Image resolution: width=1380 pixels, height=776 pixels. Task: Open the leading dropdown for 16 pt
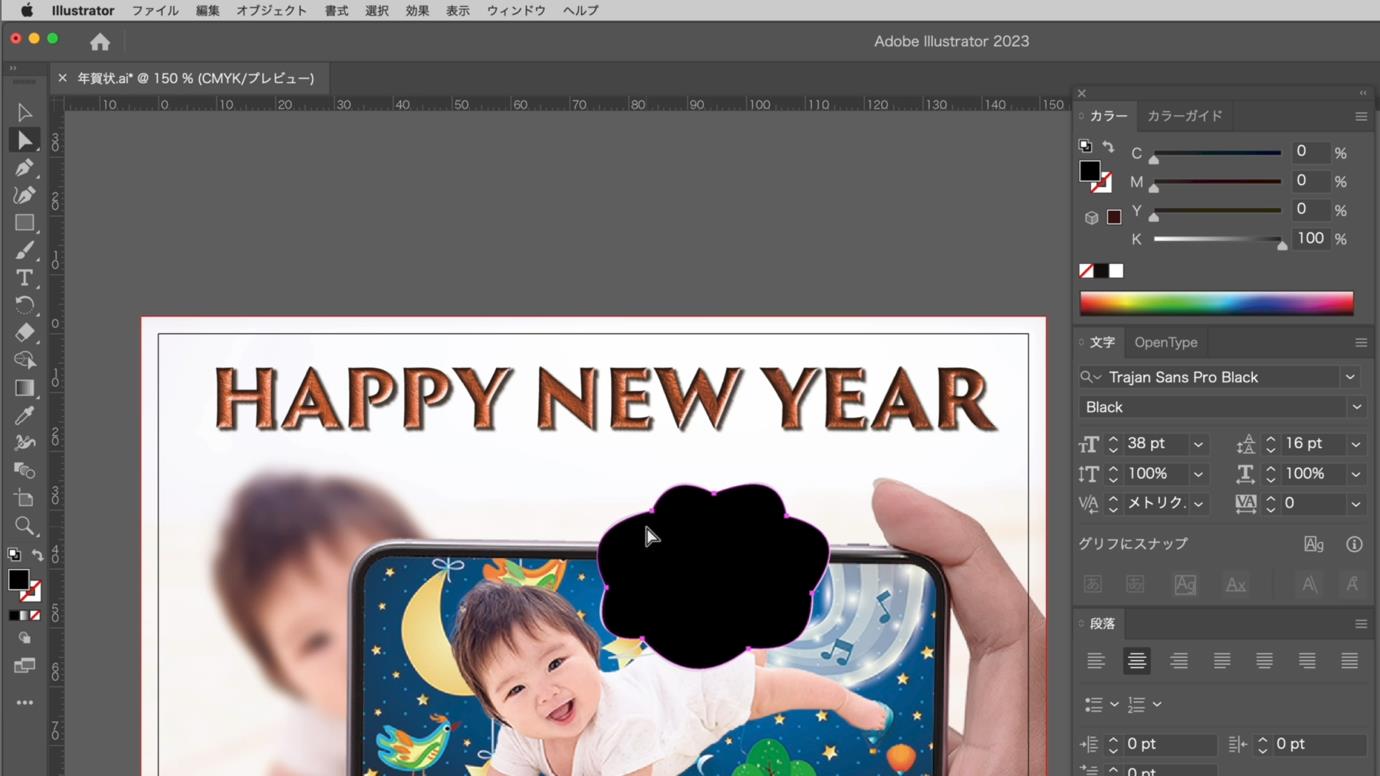(1356, 444)
